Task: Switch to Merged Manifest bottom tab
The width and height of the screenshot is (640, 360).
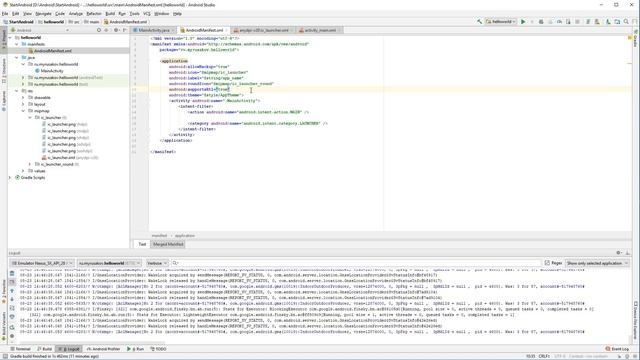Action: [x=168, y=244]
